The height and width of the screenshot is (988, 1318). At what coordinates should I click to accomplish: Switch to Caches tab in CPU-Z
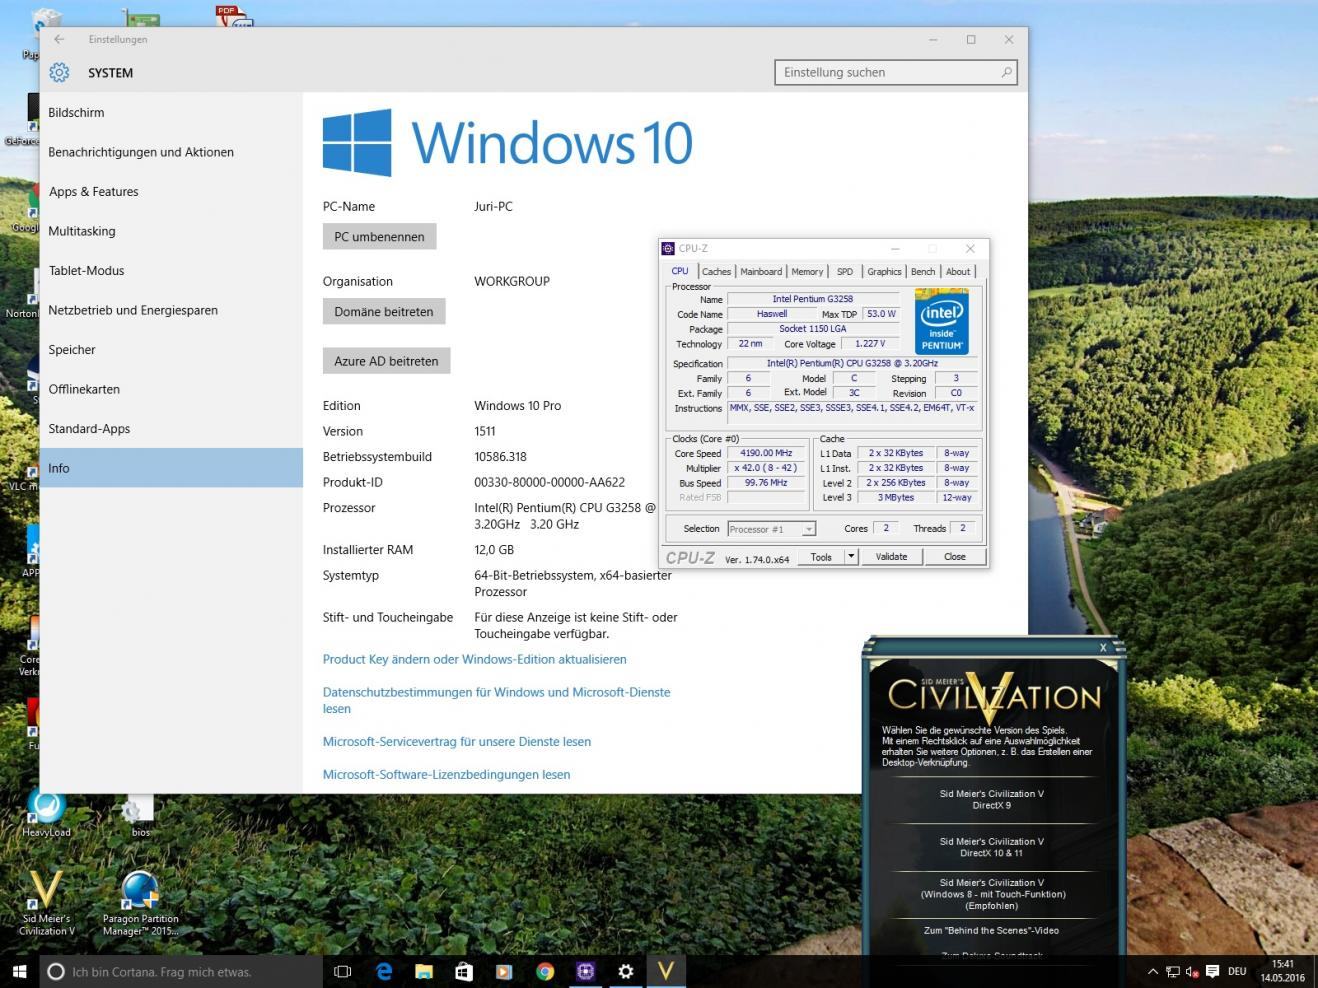(x=716, y=271)
